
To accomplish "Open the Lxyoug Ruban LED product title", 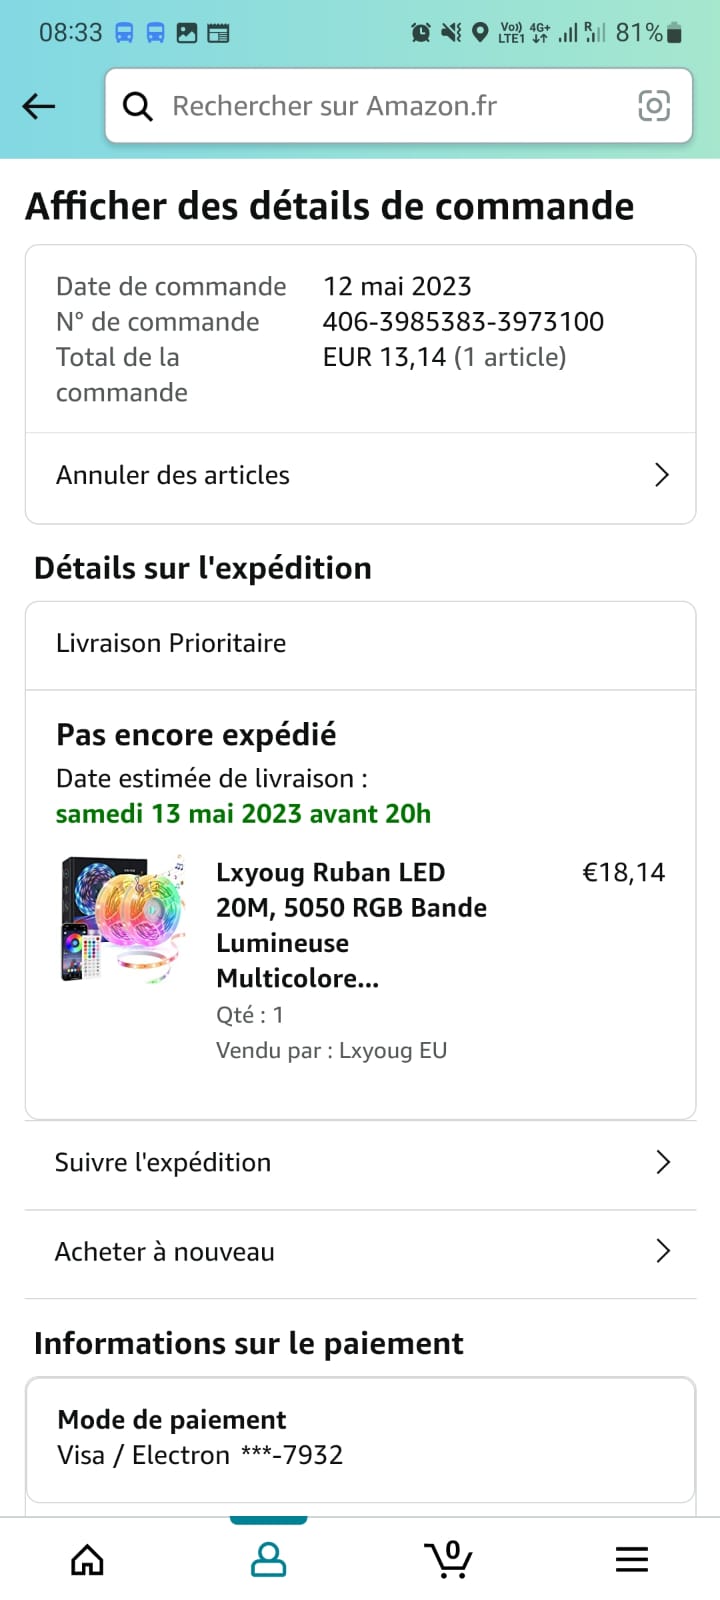I will pos(351,924).
